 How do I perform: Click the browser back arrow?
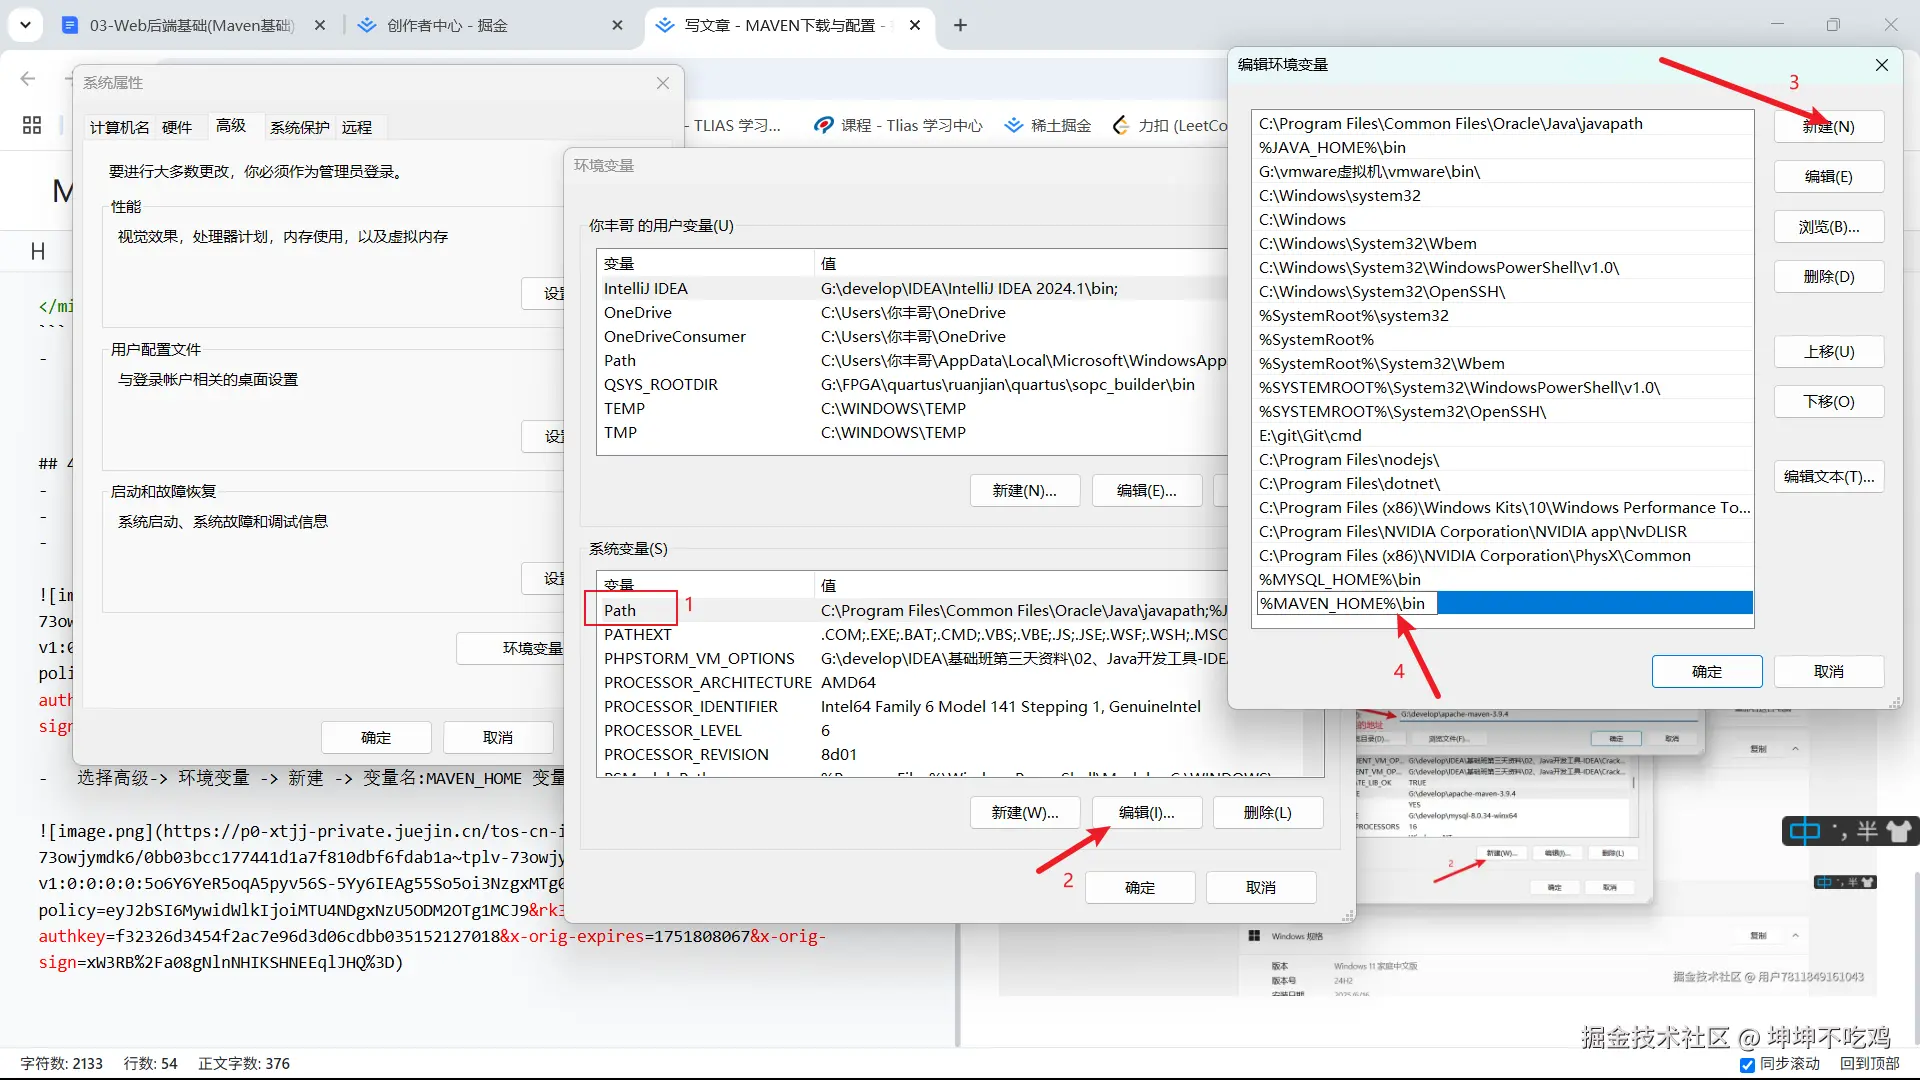point(28,79)
